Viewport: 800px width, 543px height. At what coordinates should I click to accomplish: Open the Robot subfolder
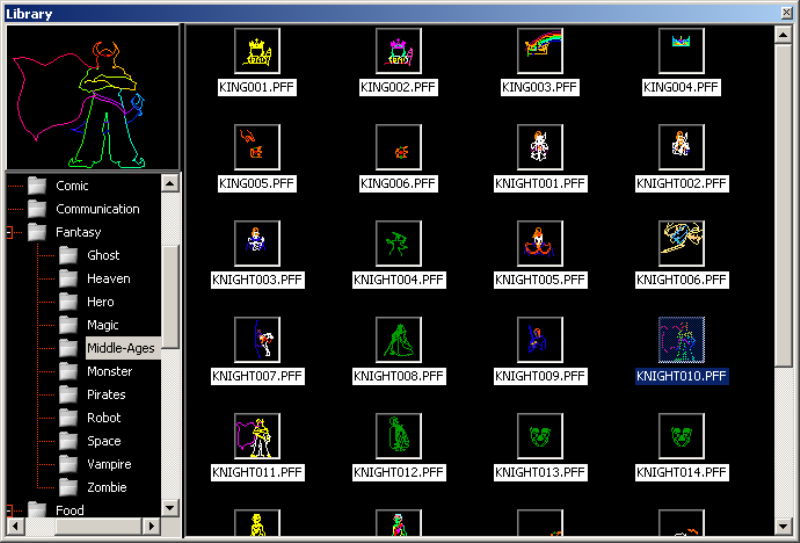coord(104,418)
